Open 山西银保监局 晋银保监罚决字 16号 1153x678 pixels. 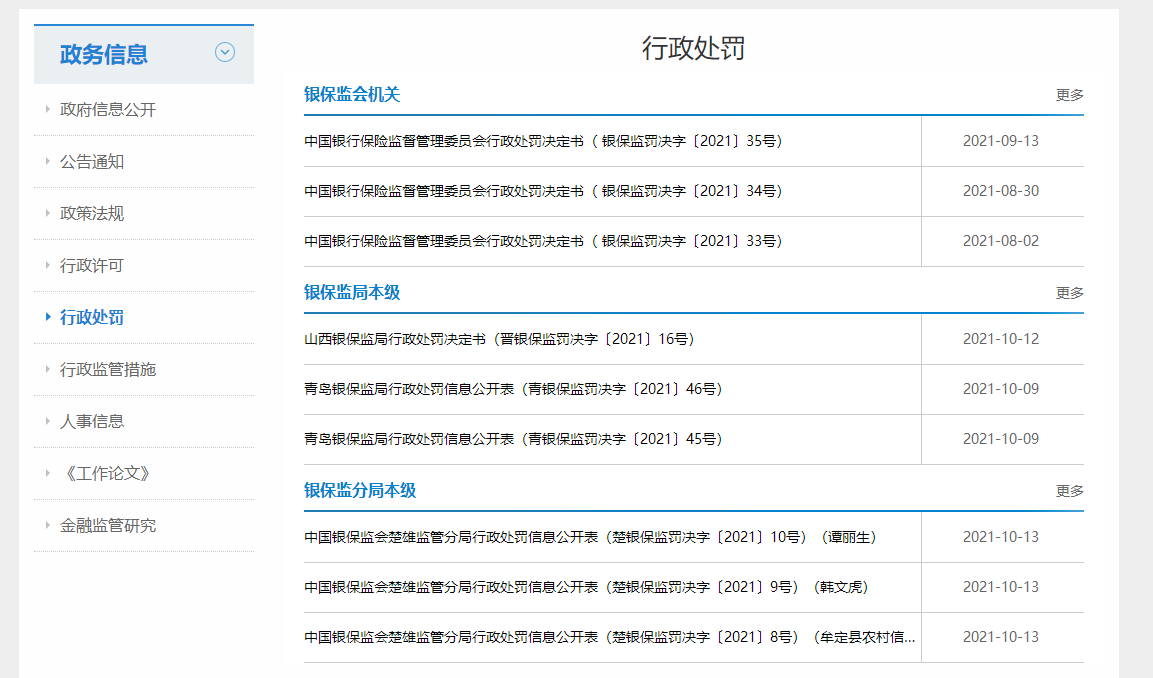click(x=499, y=339)
